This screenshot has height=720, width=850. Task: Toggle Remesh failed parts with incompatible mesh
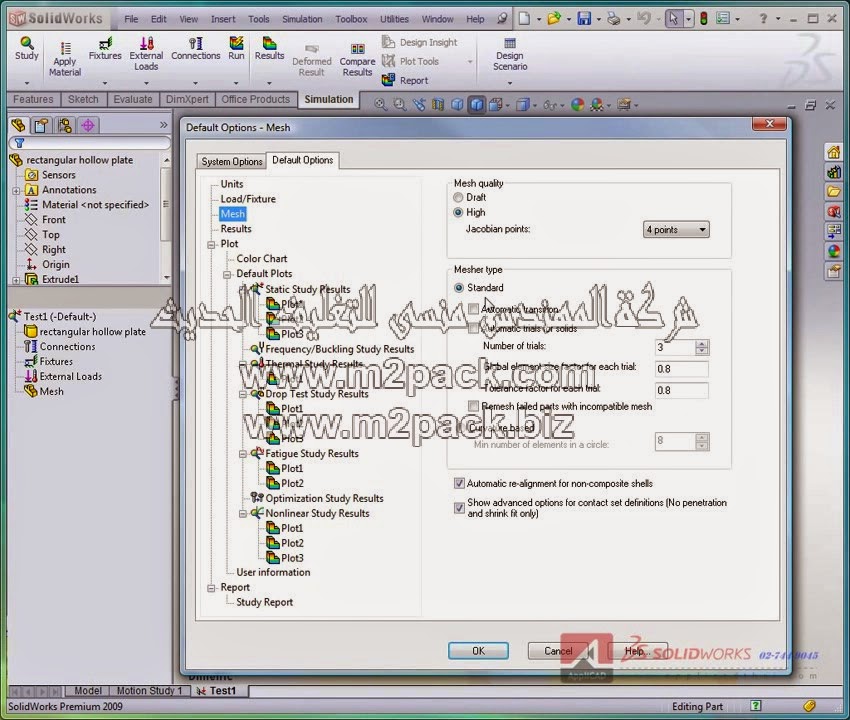[x=474, y=406]
